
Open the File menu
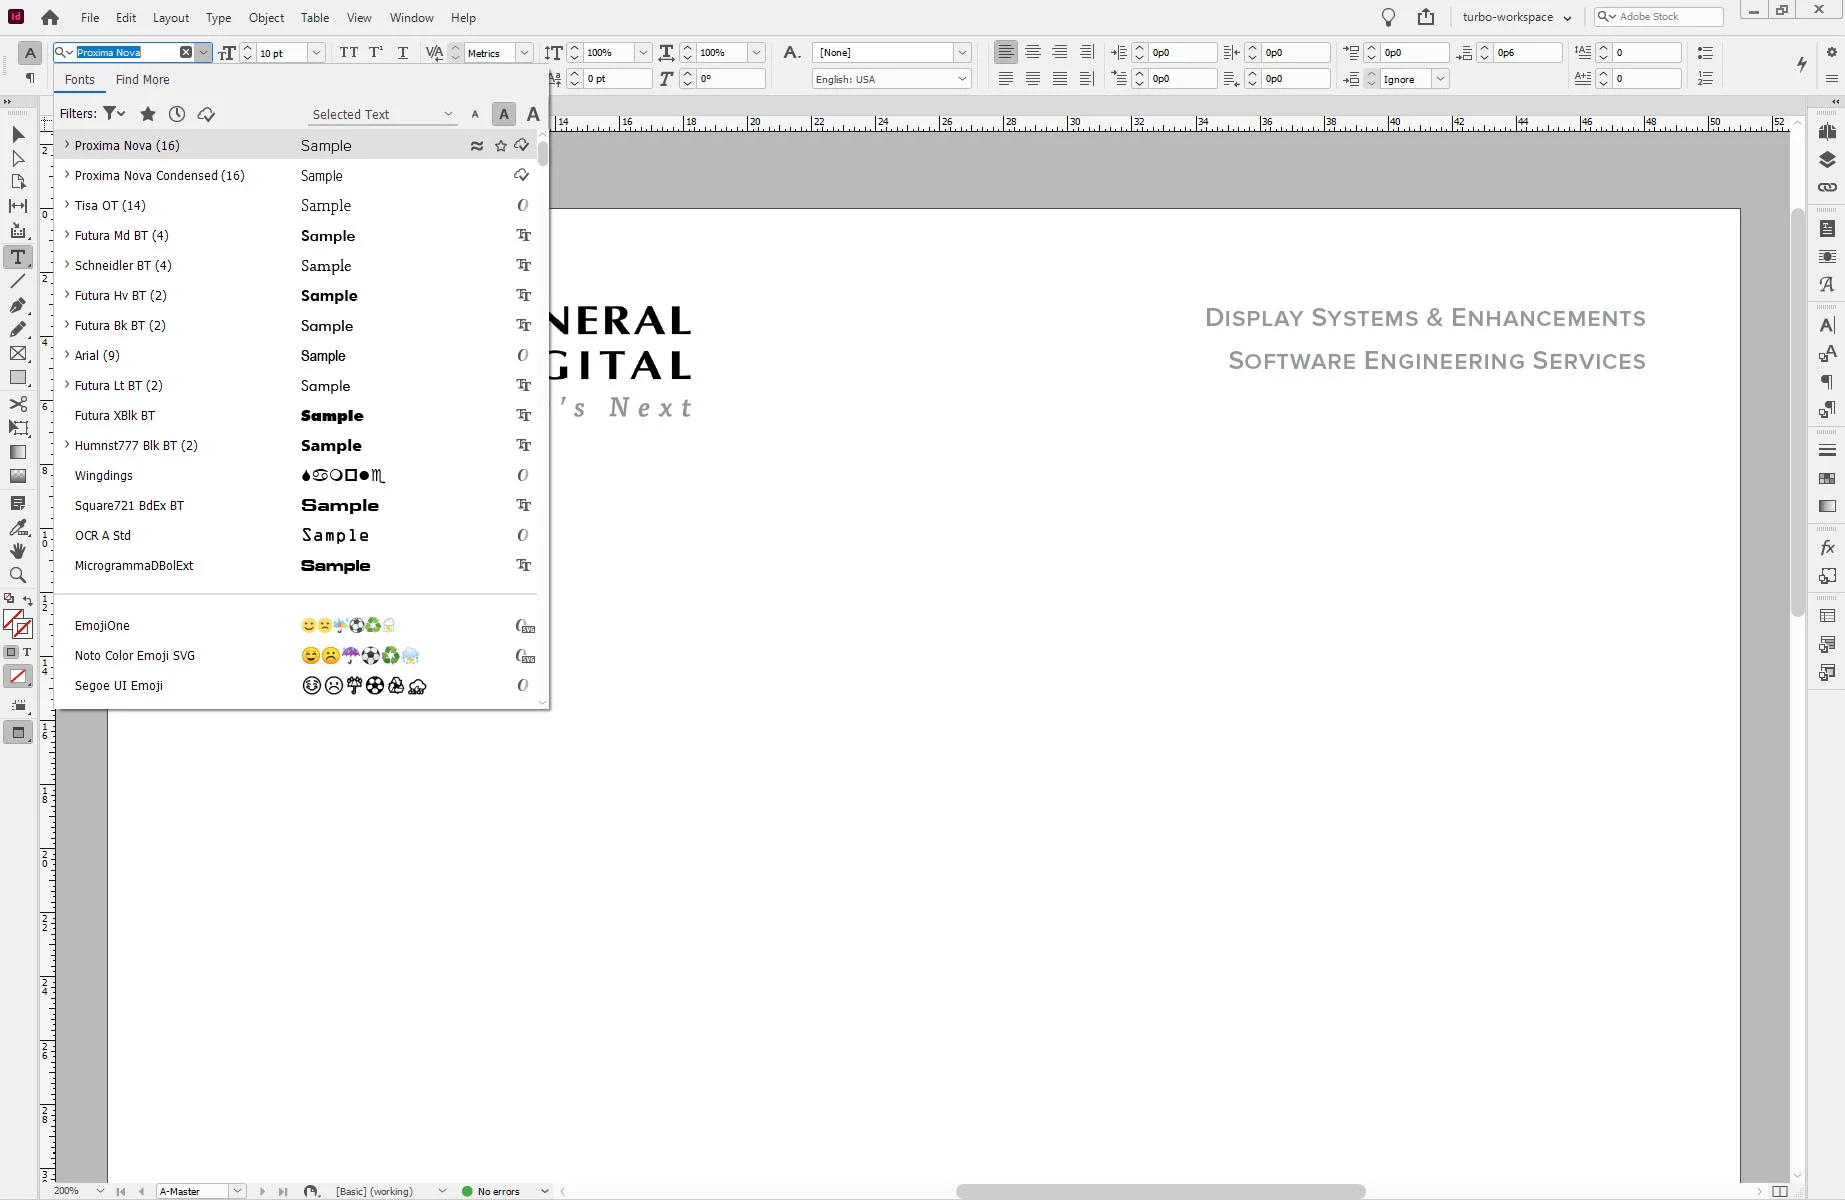(90, 17)
